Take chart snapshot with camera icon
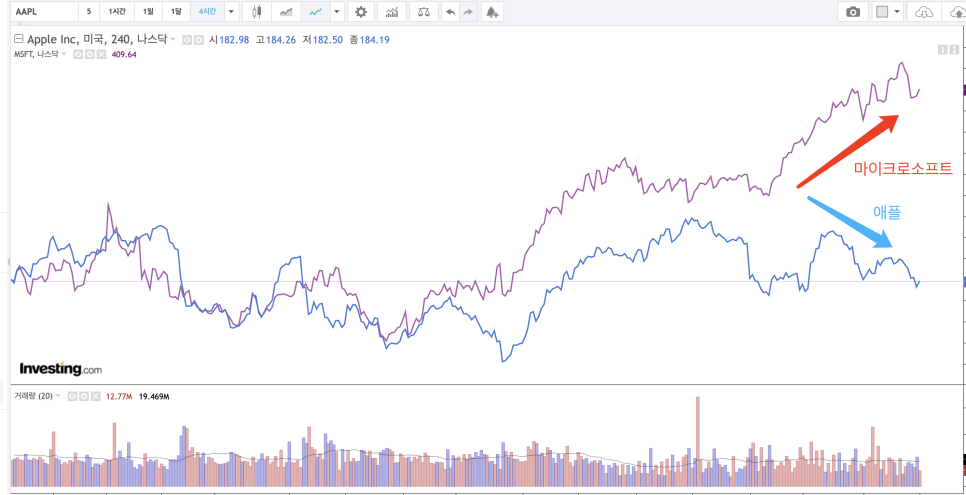 853,12
